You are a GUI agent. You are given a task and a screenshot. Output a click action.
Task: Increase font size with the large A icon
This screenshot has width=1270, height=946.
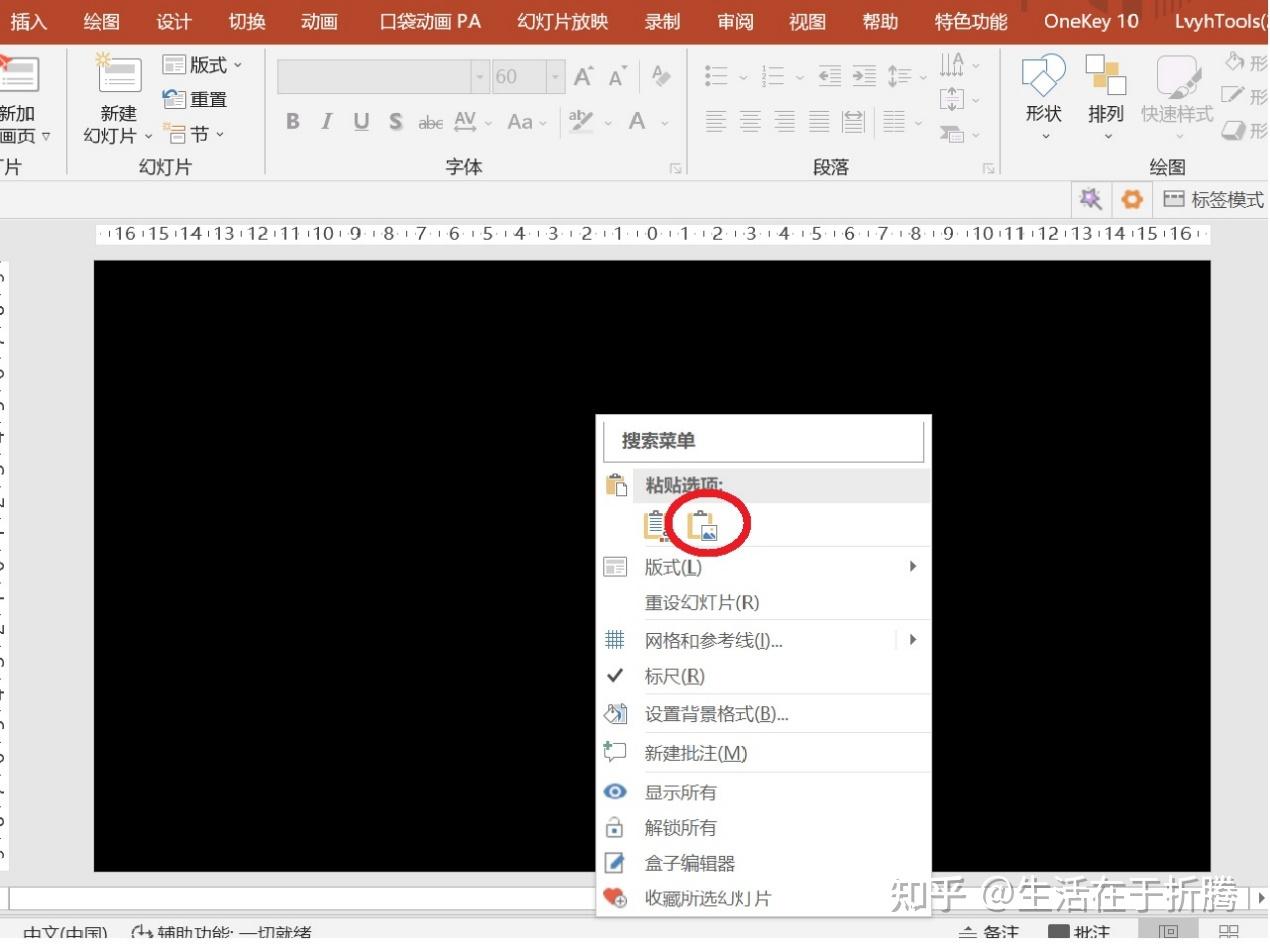tap(584, 76)
